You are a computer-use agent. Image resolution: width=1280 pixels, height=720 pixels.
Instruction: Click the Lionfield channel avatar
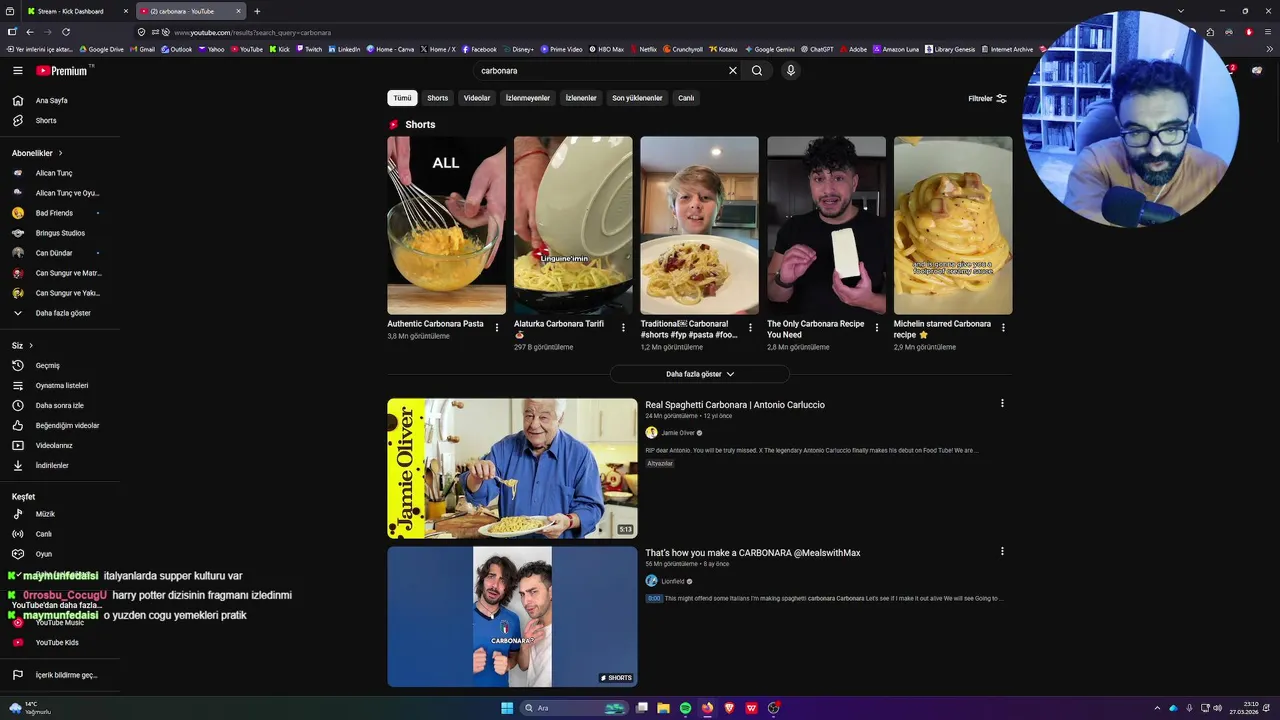(651, 581)
